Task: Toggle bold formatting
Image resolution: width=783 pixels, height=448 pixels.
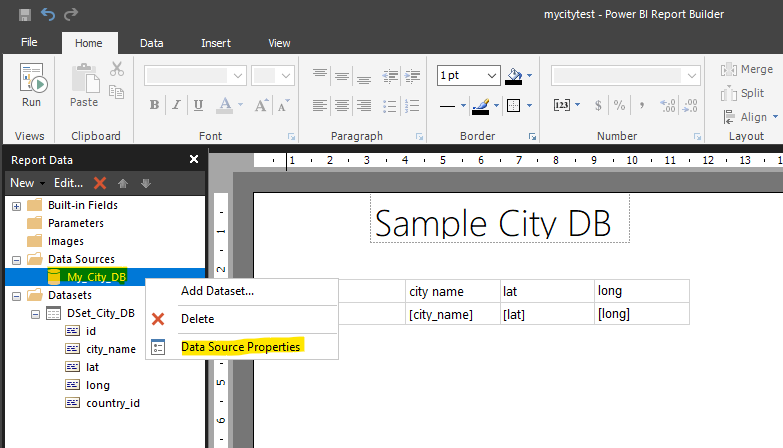Action: pyautogui.click(x=154, y=105)
